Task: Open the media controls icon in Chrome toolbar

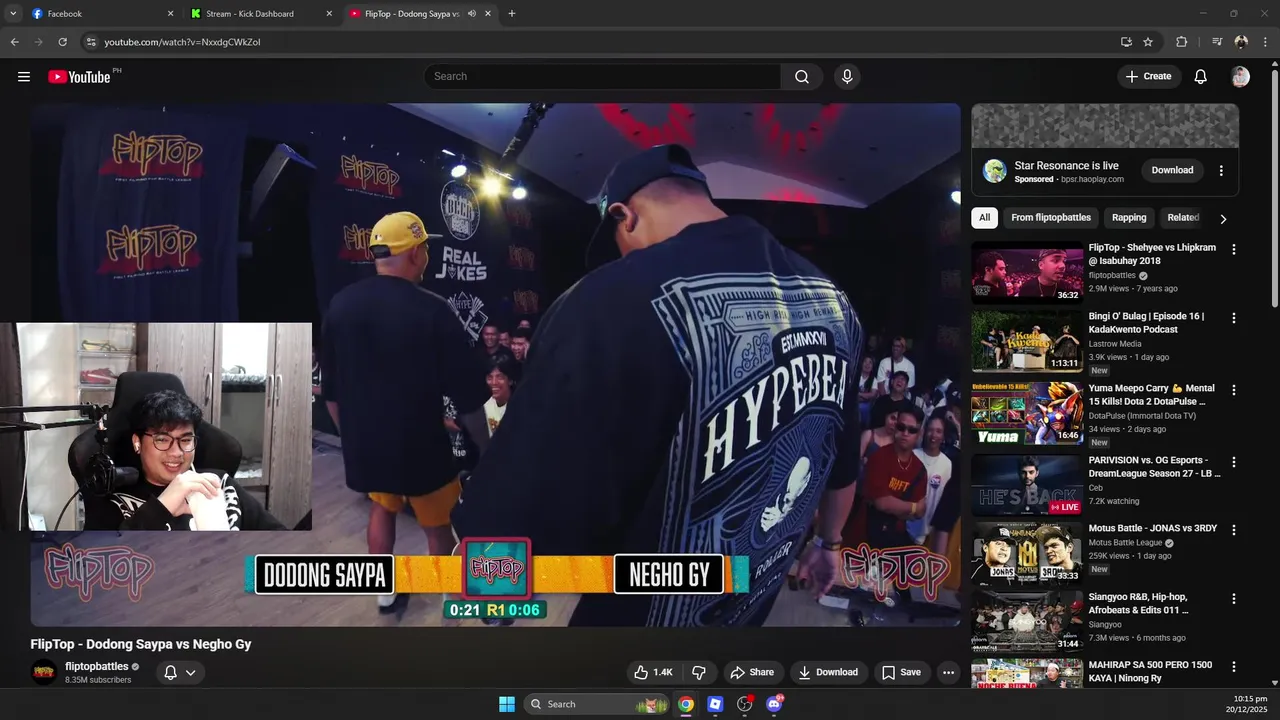Action: [1217, 42]
